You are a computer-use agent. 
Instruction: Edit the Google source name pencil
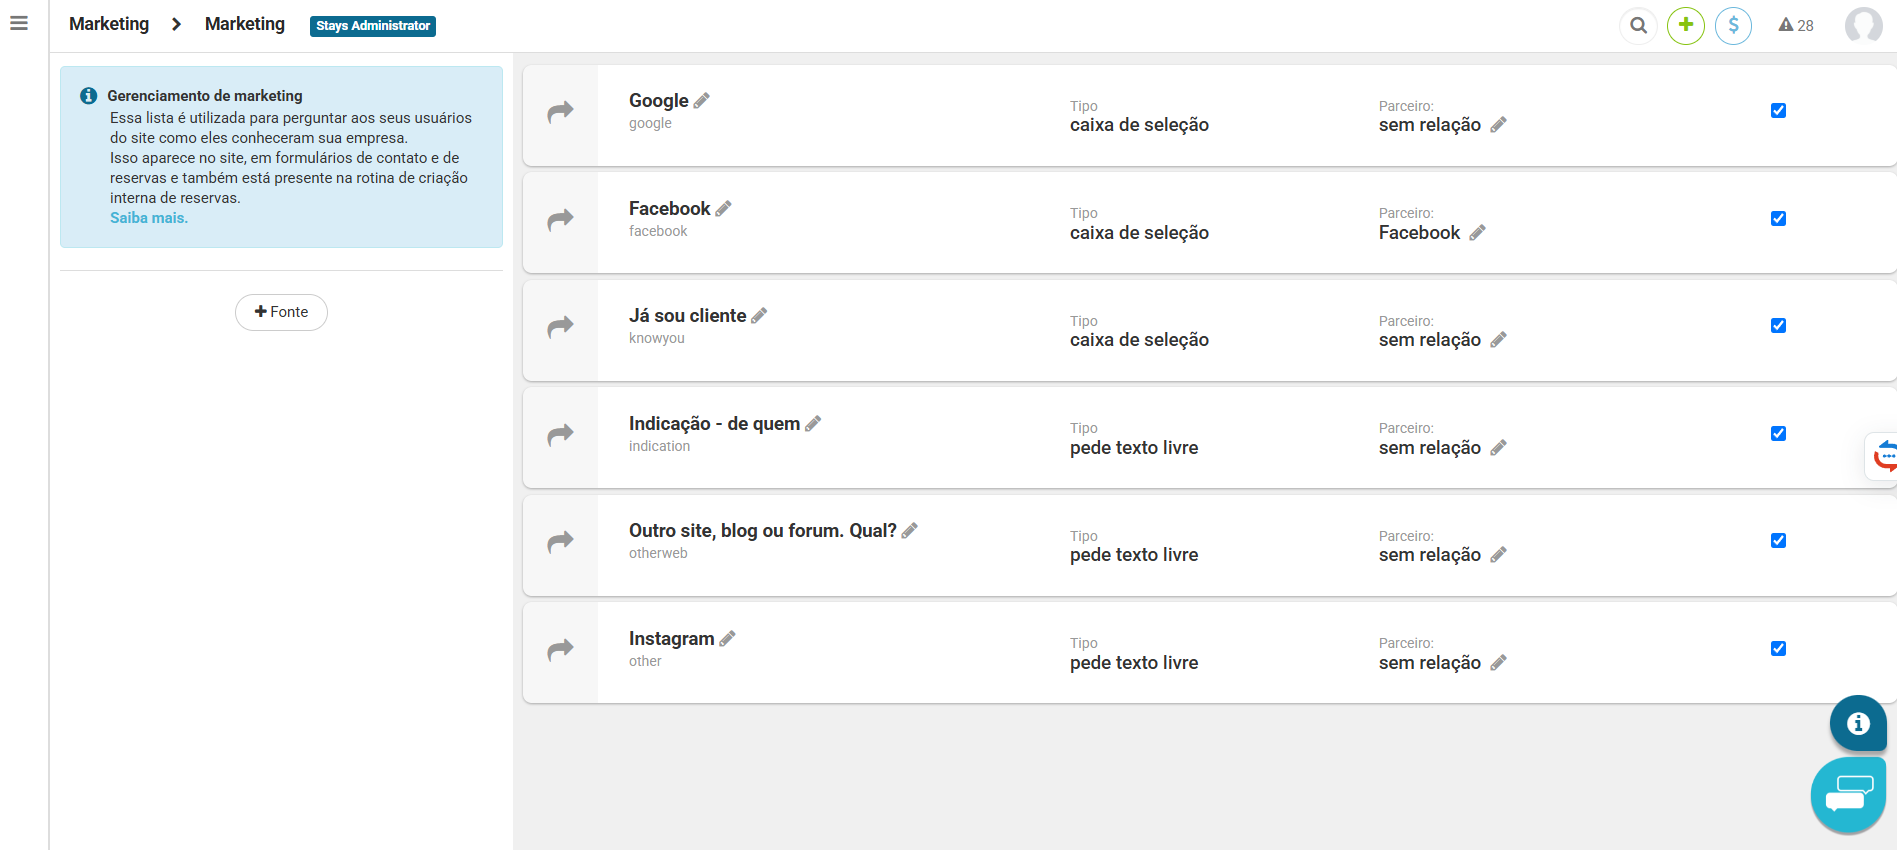[x=702, y=100]
